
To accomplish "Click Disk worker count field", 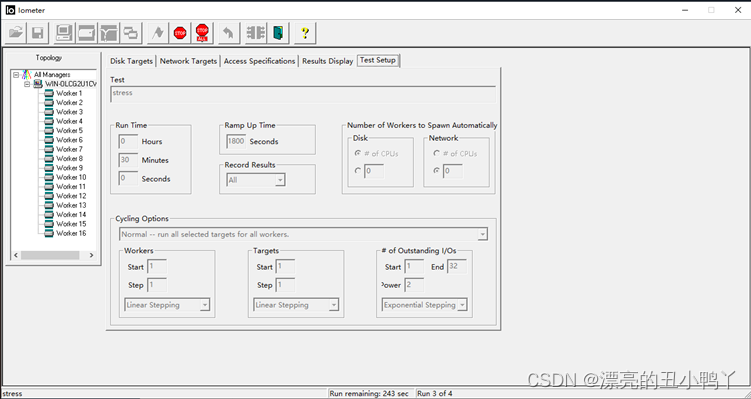I will pos(374,171).
